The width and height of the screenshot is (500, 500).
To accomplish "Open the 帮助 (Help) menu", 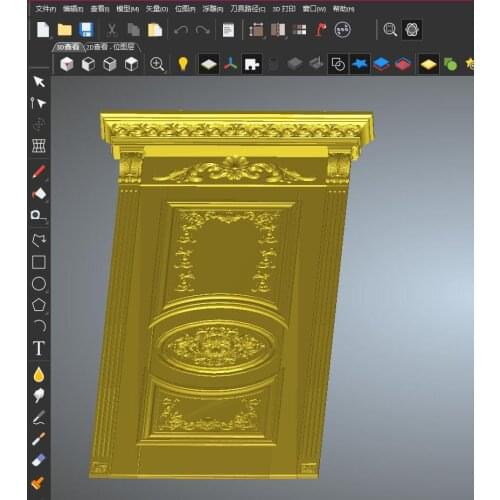I will point(343,9).
